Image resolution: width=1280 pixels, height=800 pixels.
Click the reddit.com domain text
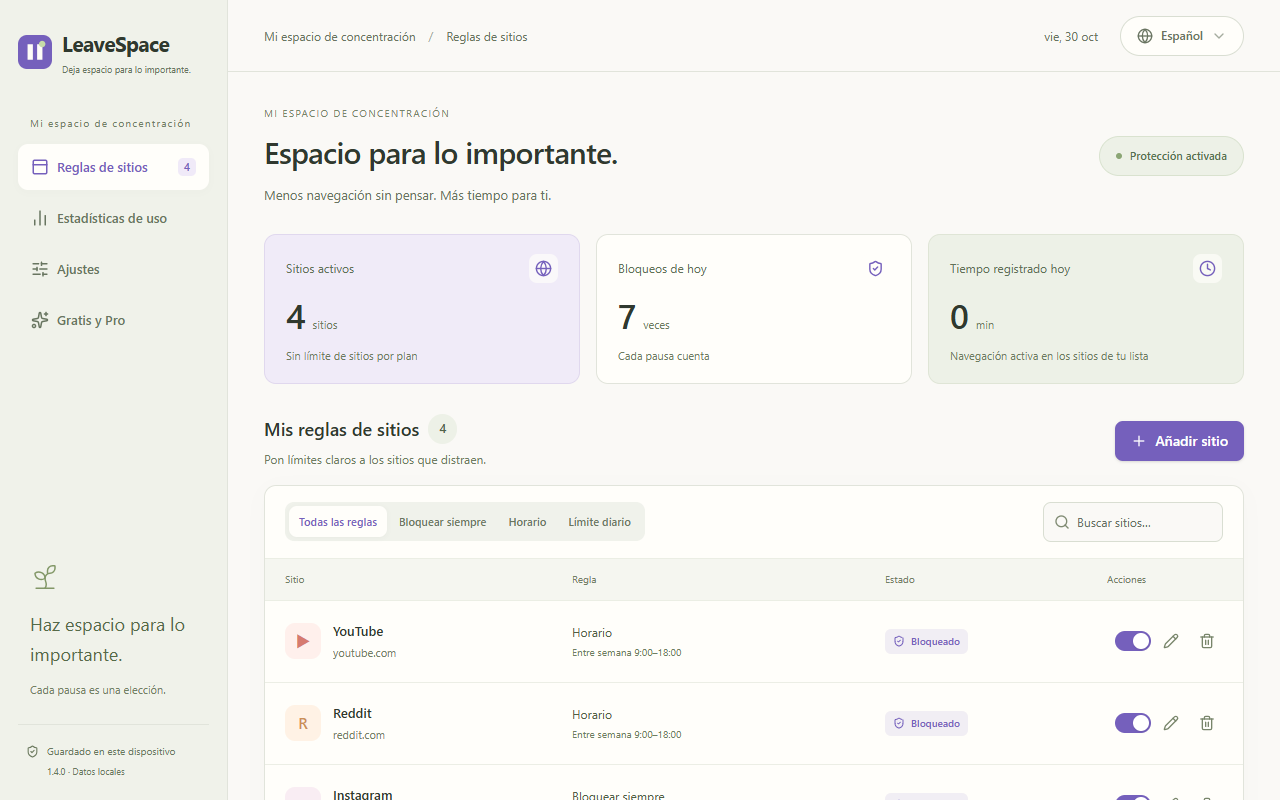(359, 735)
